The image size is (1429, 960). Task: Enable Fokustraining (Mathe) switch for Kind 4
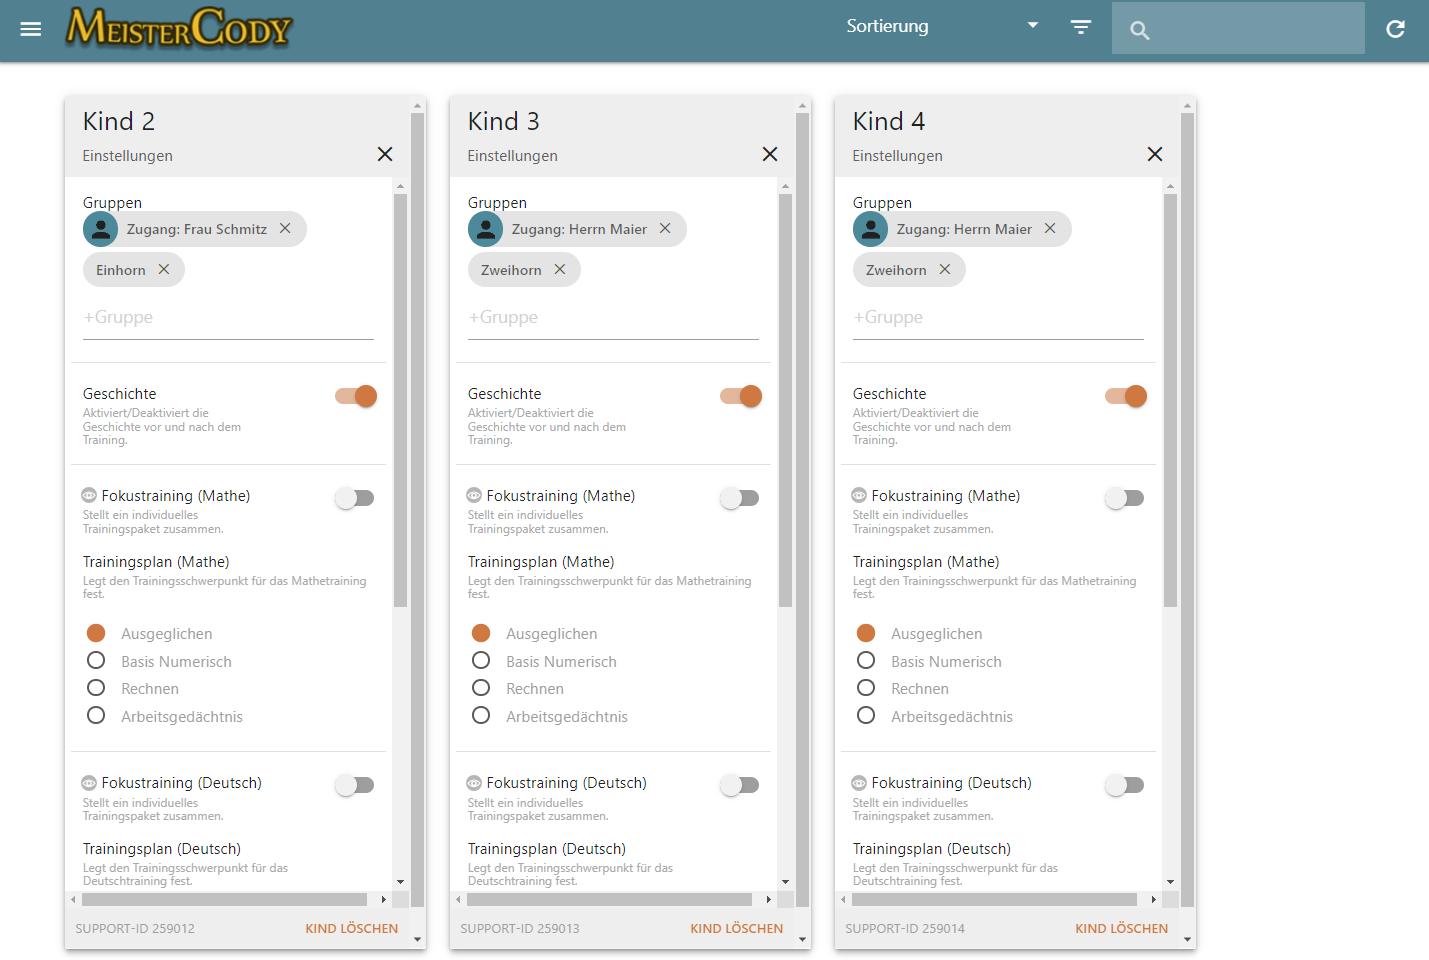[x=1125, y=498]
